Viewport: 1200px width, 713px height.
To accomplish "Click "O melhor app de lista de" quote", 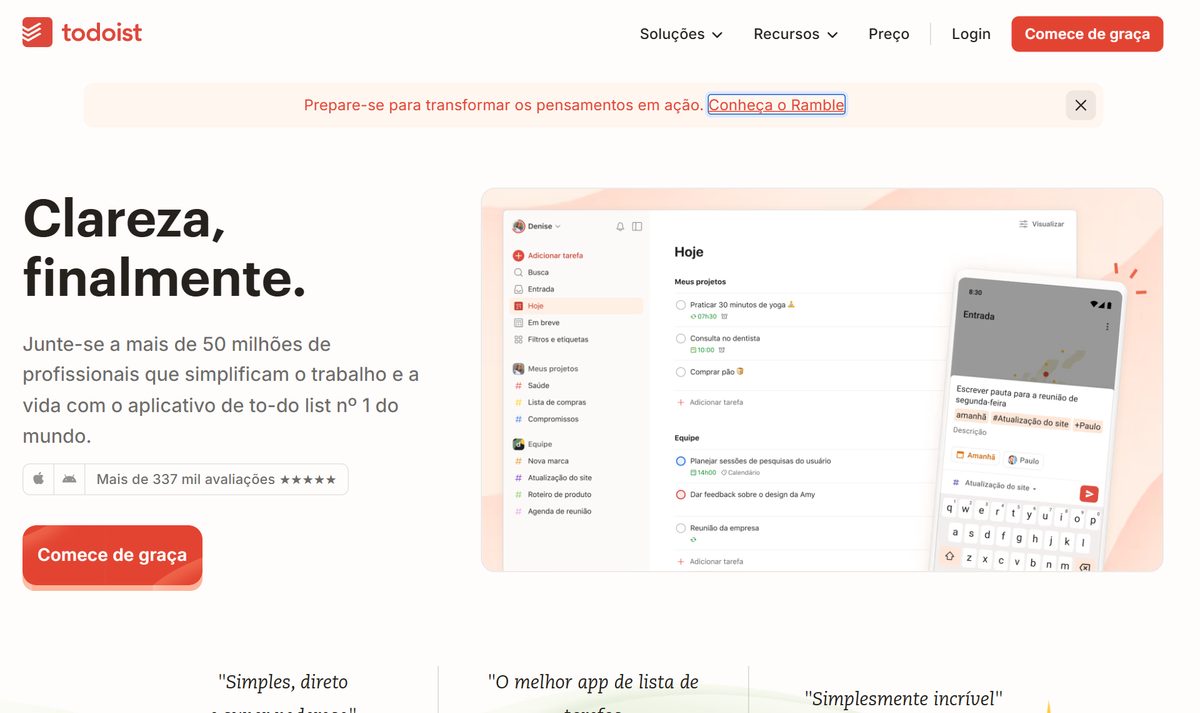I will (x=593, y=682).
